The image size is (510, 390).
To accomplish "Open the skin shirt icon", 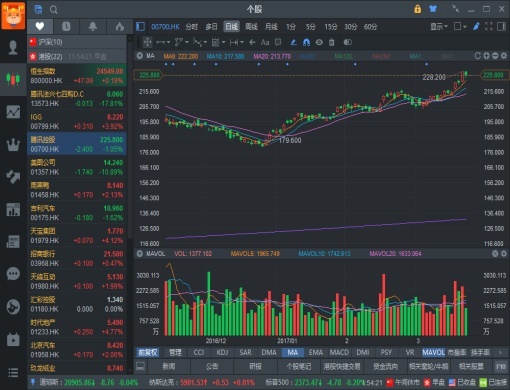I will tap(433, 9).
